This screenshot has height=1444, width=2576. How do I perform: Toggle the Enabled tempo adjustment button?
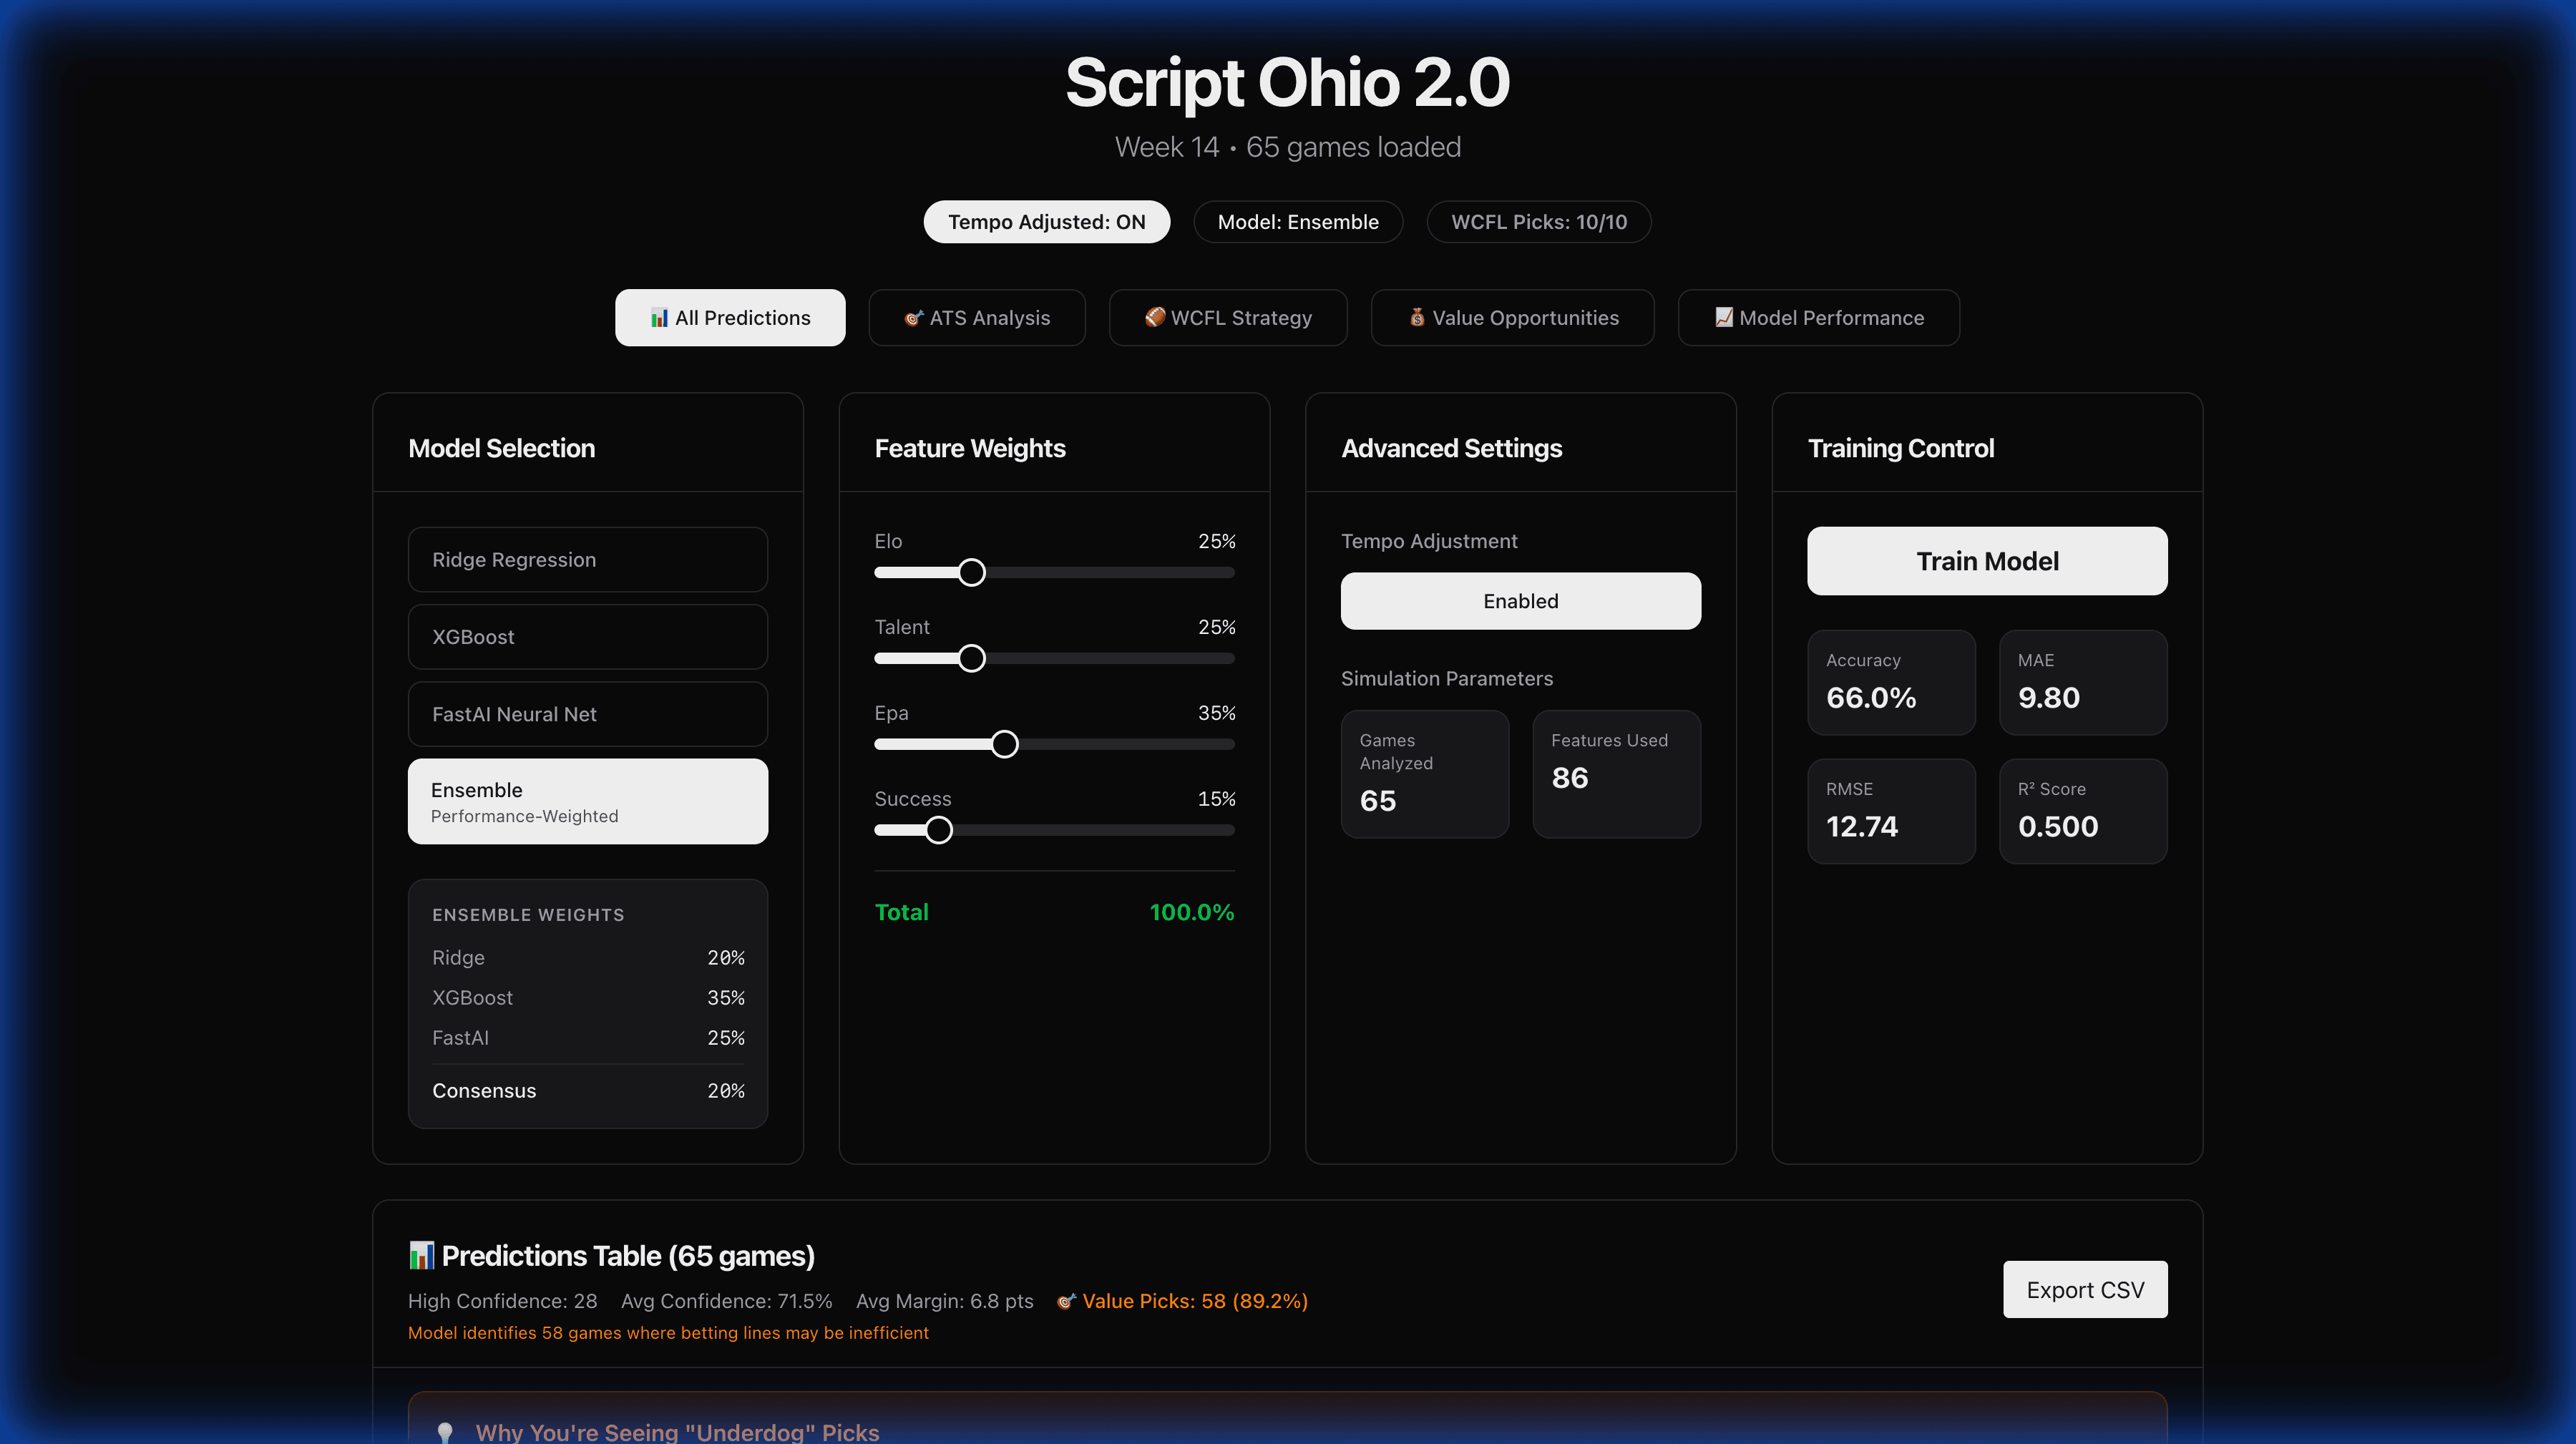coord(1520,601)
